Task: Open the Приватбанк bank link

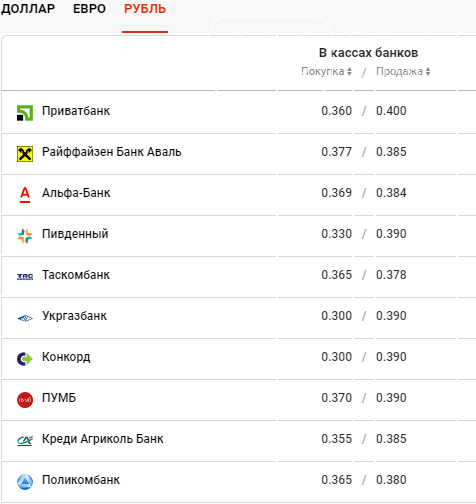Action: pyautogui.click(x=76, y=111)
